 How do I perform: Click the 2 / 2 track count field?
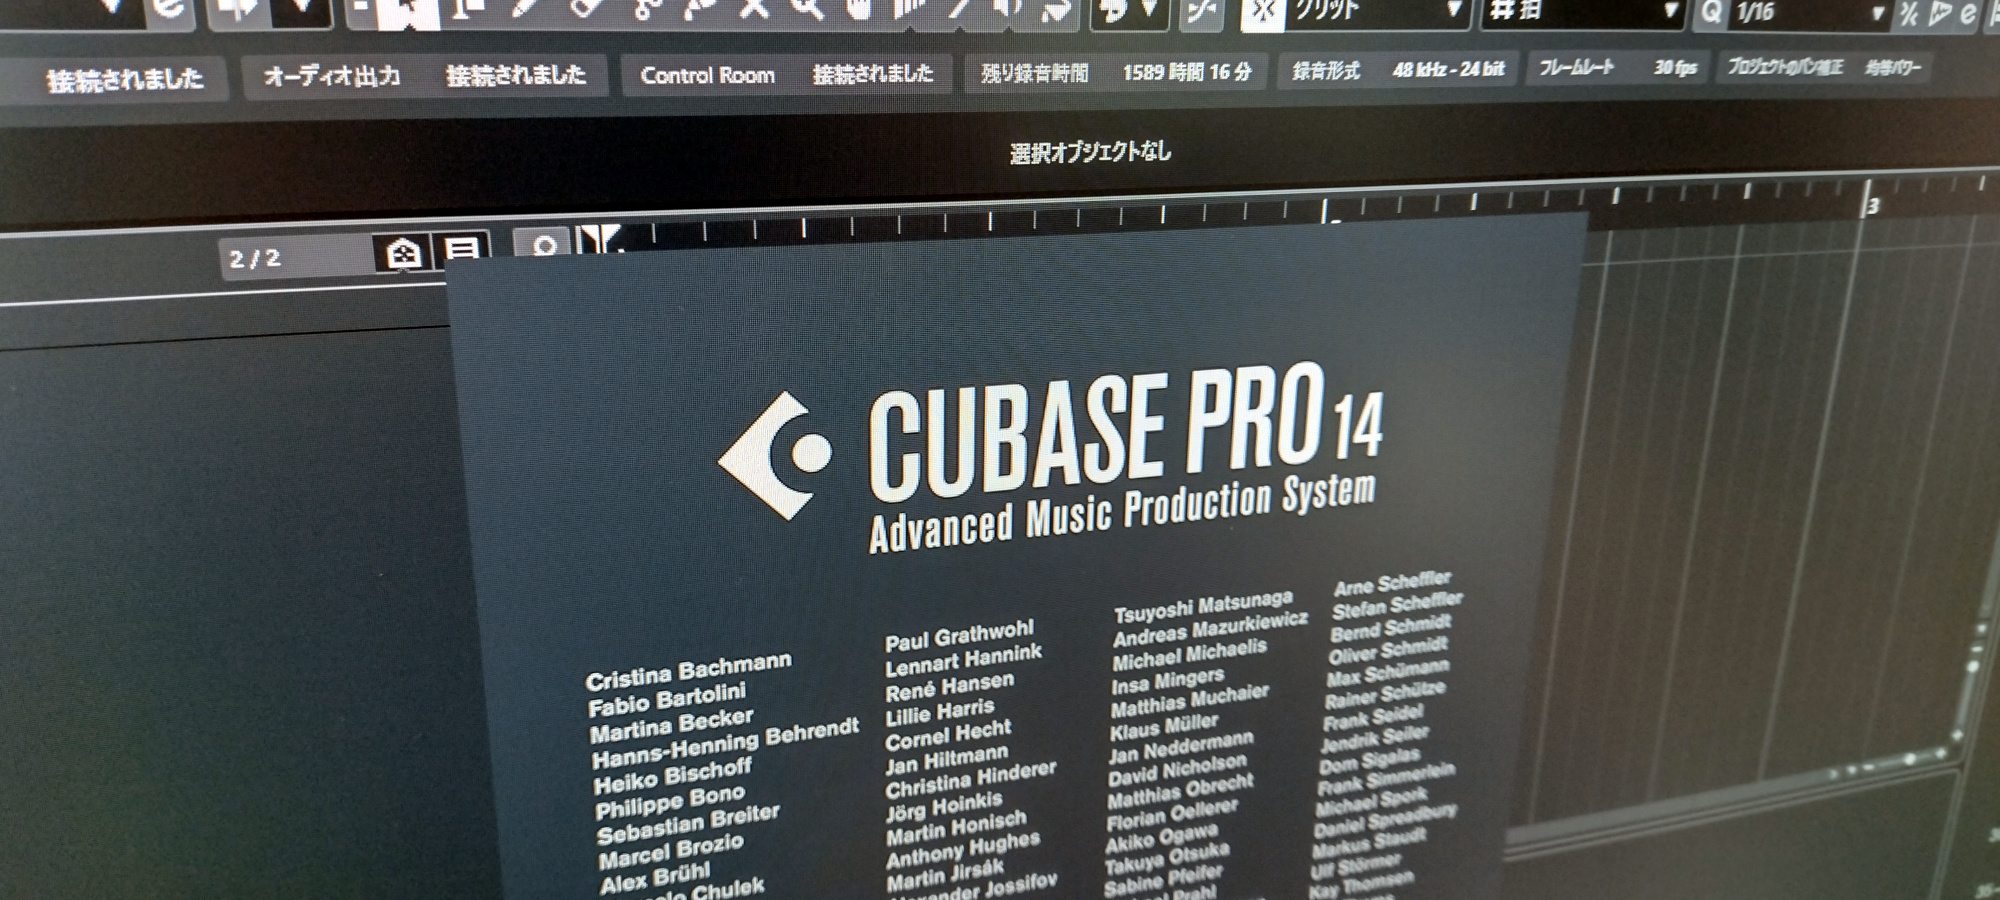pyautogui.click(x=295, y=258)
